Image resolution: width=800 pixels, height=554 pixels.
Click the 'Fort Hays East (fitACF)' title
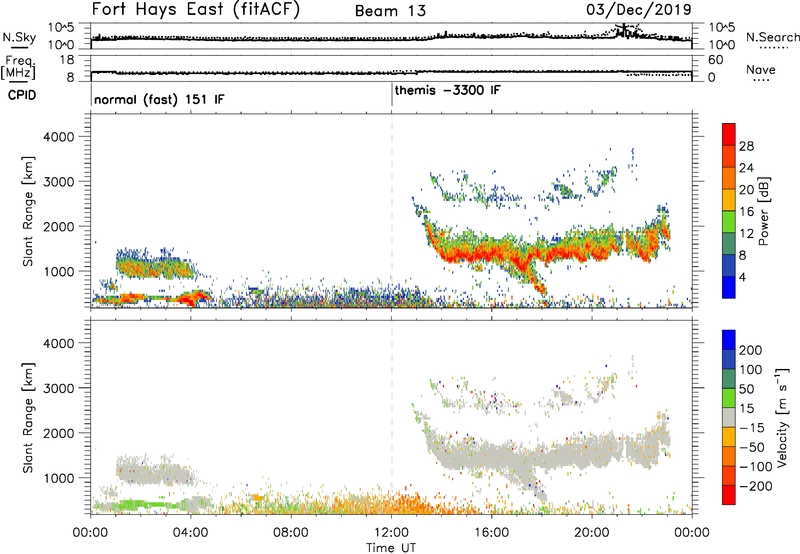[x=195, y=9]
